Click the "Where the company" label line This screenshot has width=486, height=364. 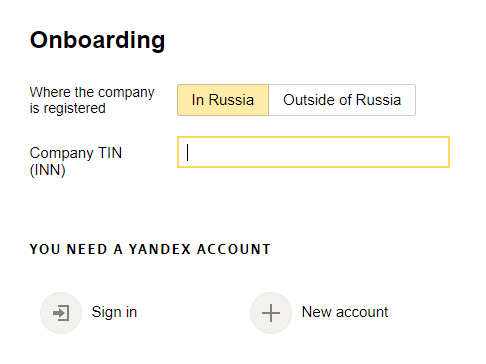pyautogui.click(x=92, y=92)
